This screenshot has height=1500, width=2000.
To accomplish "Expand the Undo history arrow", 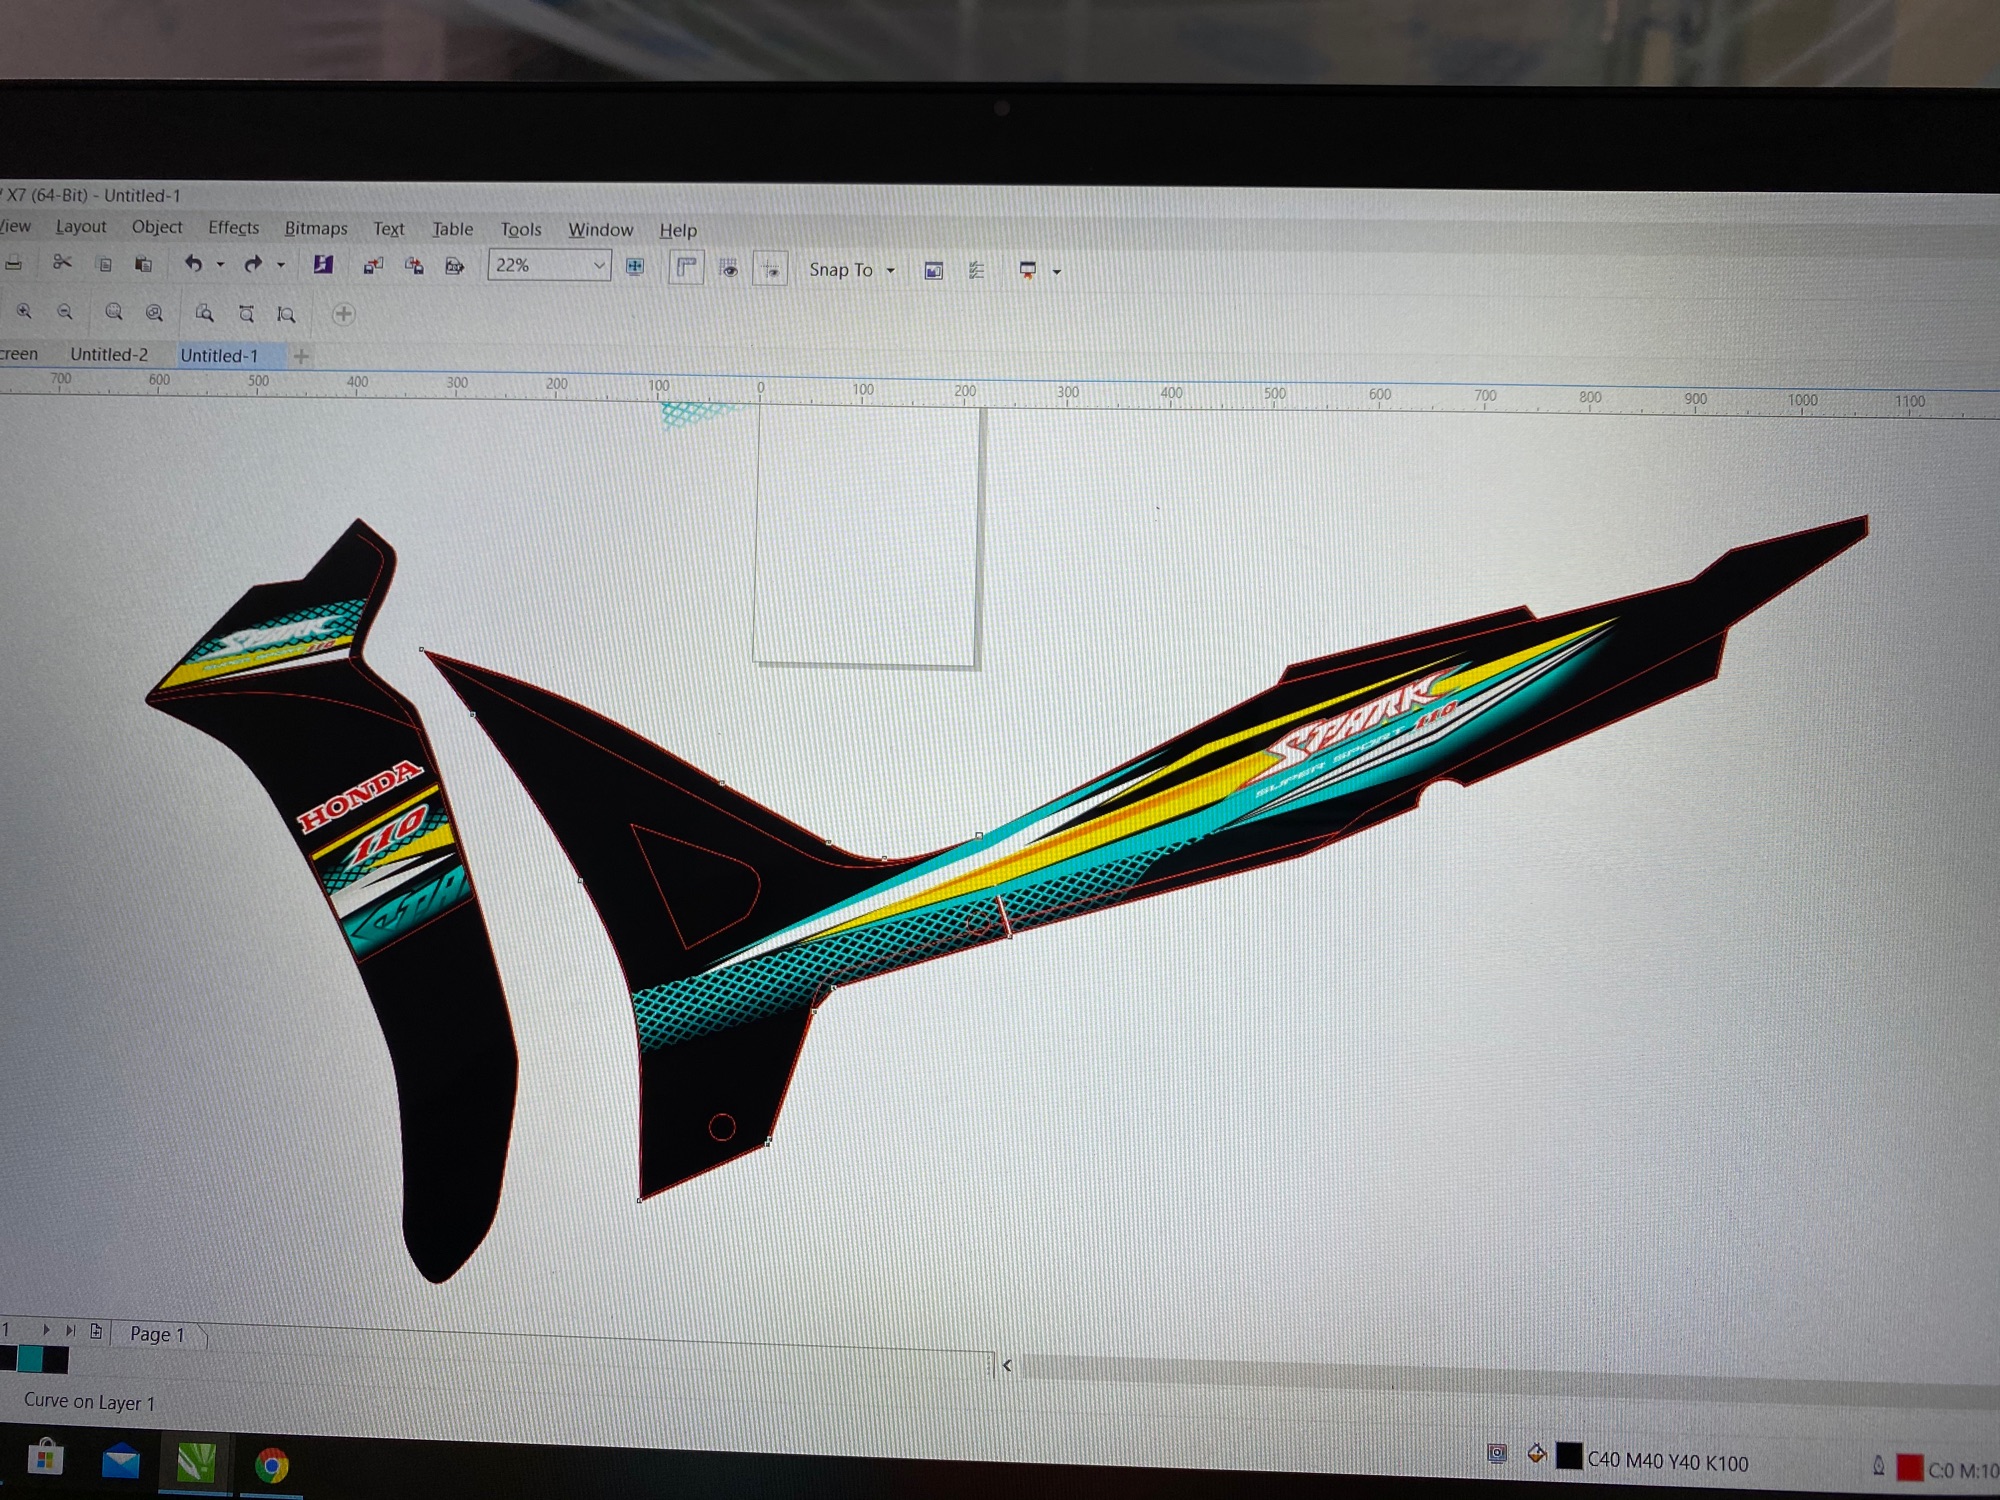I will (220, 264).
